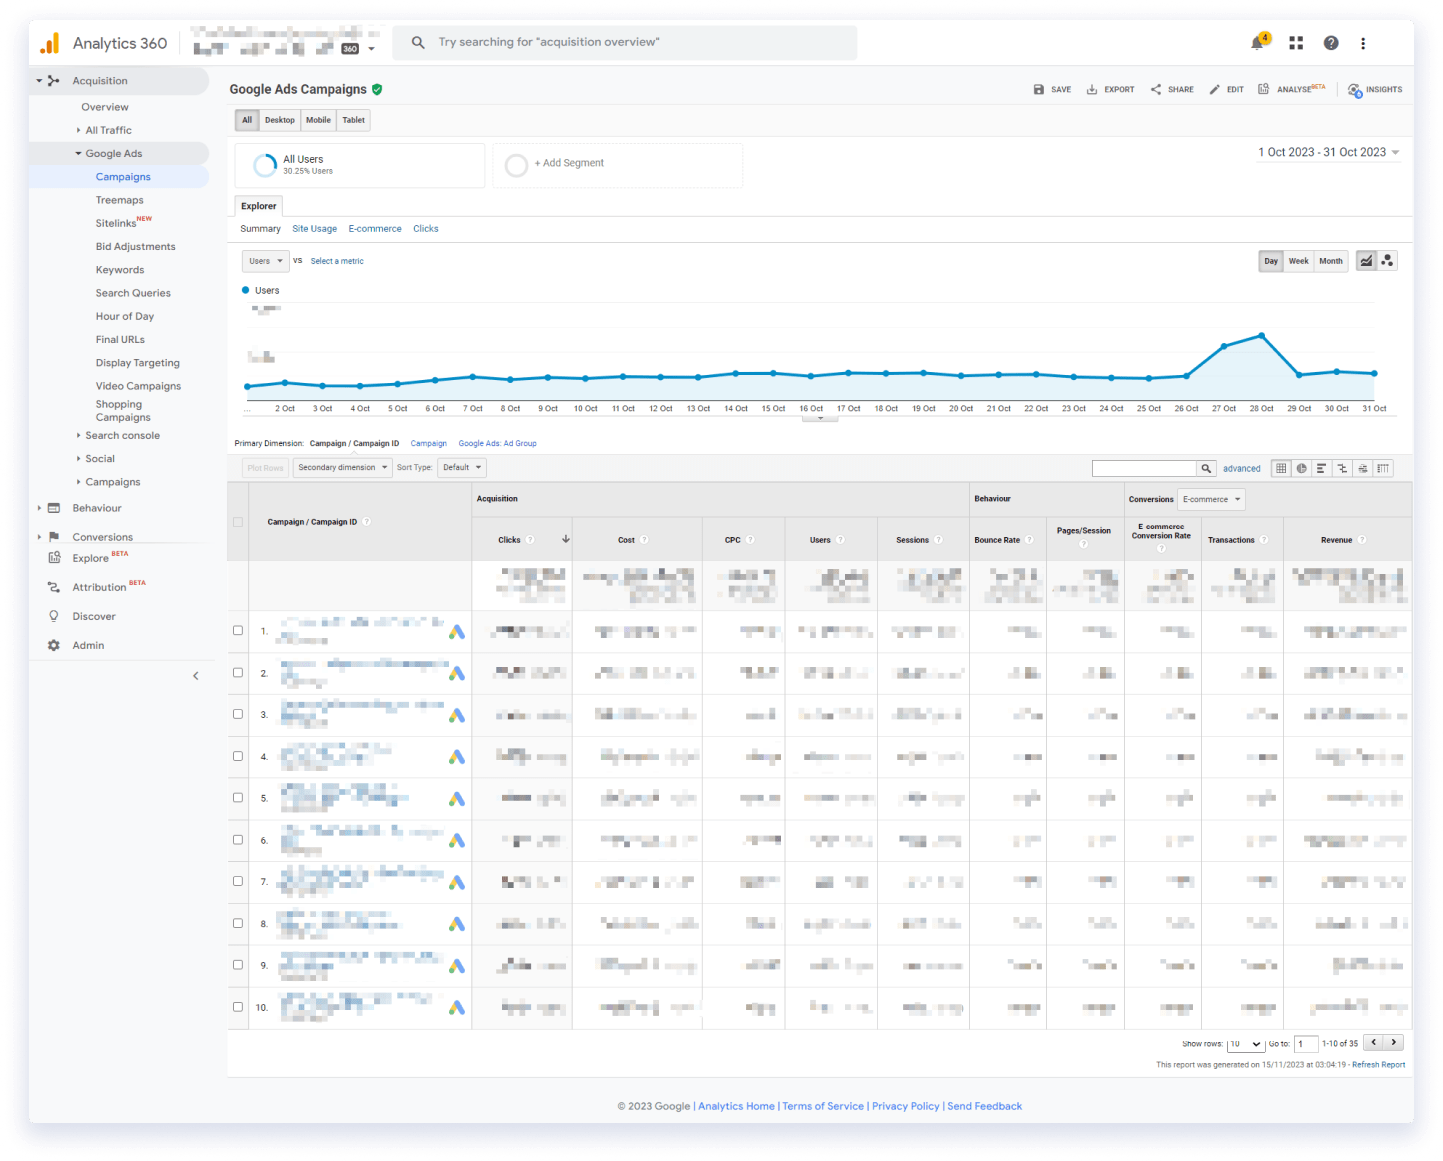
Task: Open the Conversions E-commerce dropdown
Action: pos(1211,499)
